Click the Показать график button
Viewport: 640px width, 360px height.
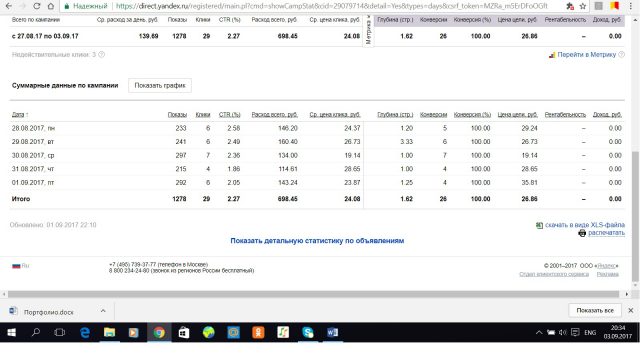click(x=160, y=85)
